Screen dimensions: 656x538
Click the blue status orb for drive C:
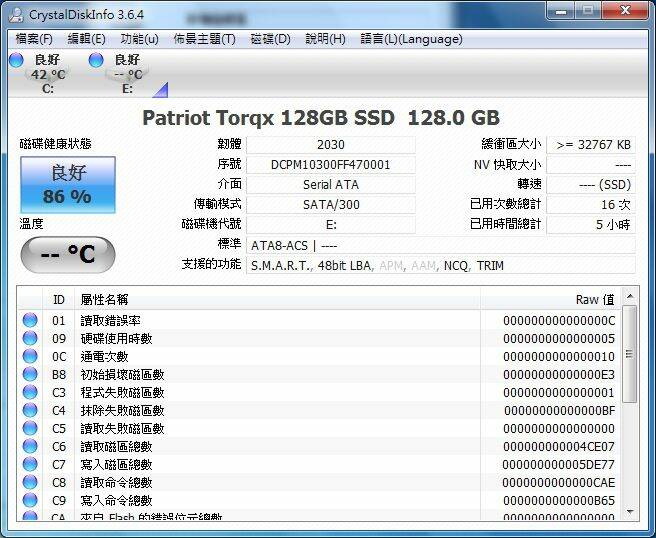pos(16,60)
